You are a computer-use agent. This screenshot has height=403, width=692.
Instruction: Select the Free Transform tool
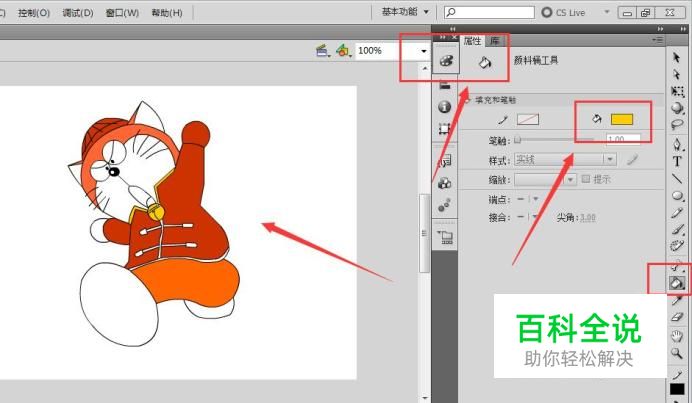[677, 91]
